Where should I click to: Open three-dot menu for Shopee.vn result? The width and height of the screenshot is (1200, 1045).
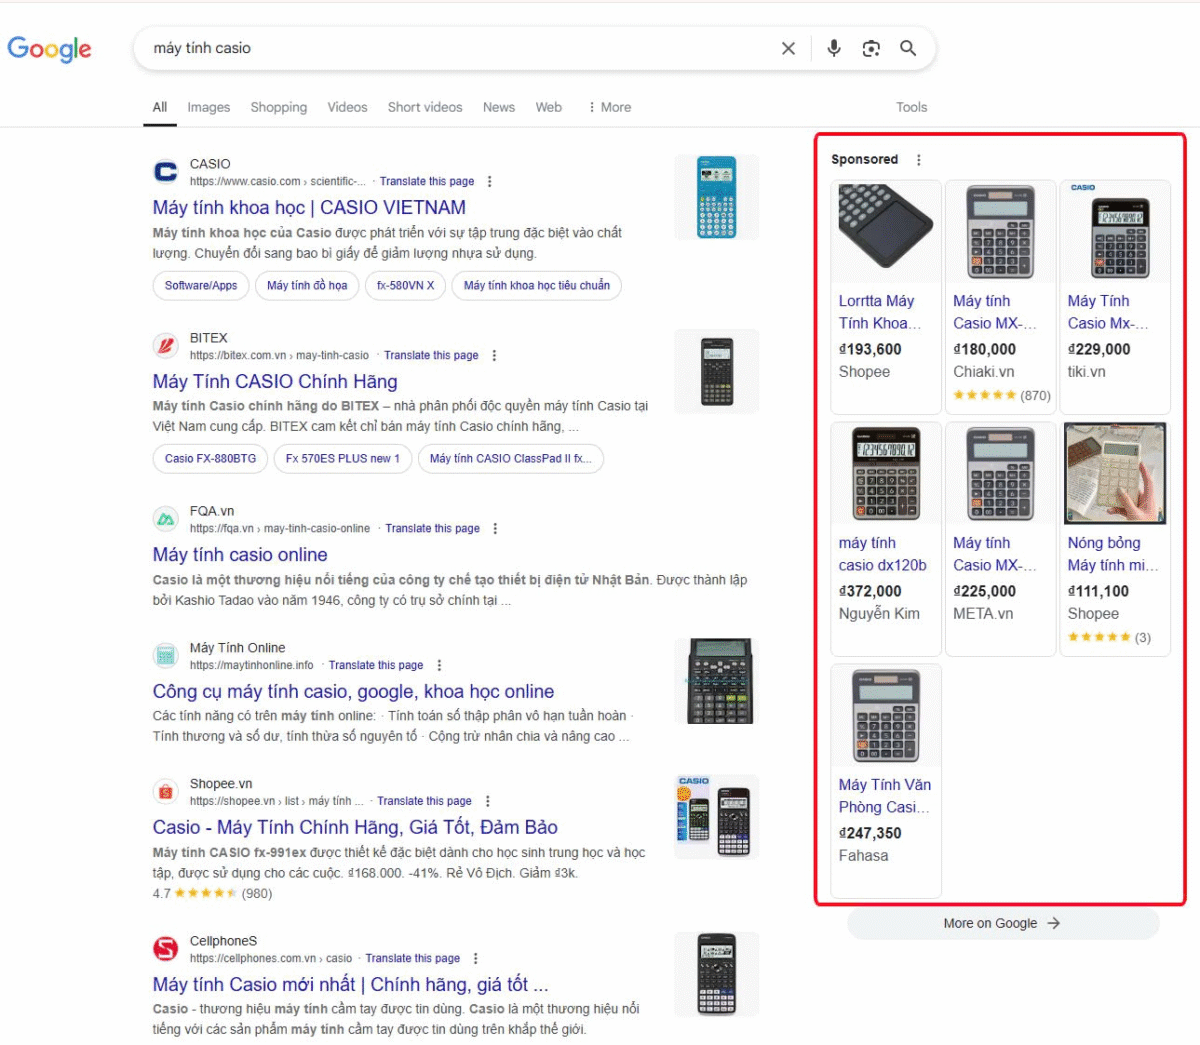coord(487,801)
